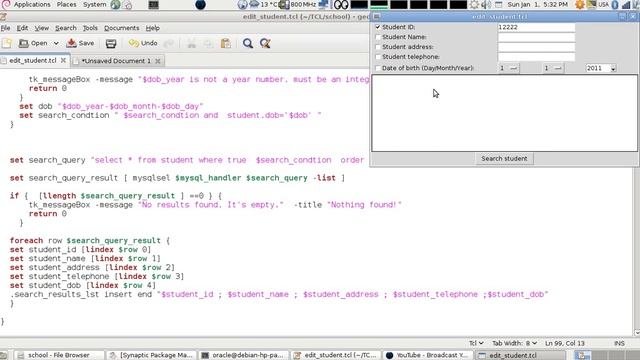Save the edit_student.tcl file
The image size is (640, 360).
80,43
